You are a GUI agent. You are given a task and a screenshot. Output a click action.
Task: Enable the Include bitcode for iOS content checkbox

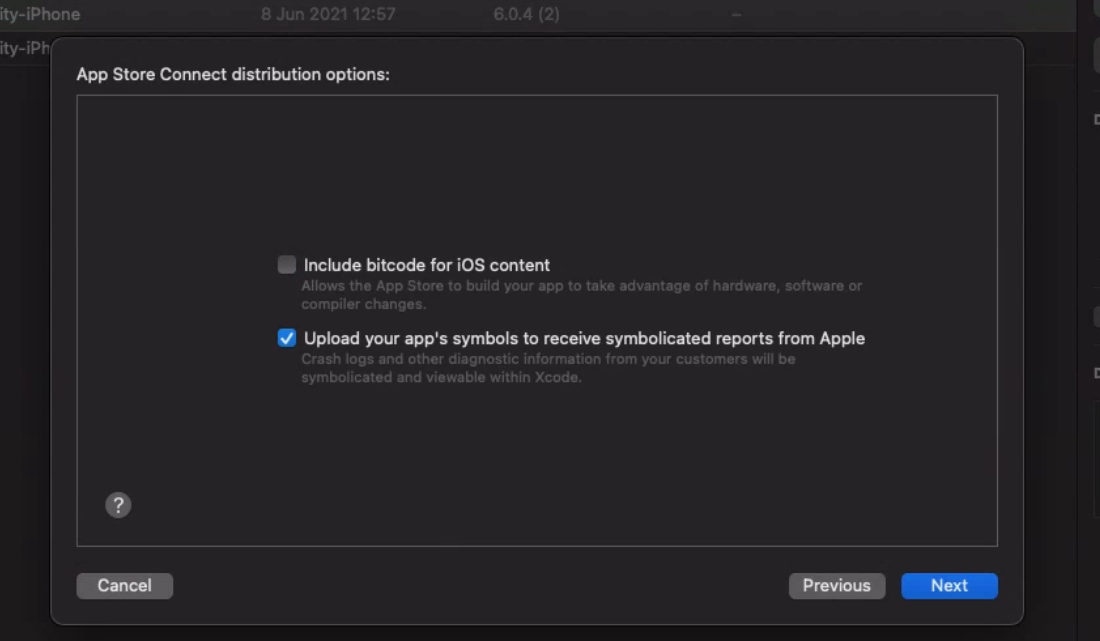coord(287,265)
